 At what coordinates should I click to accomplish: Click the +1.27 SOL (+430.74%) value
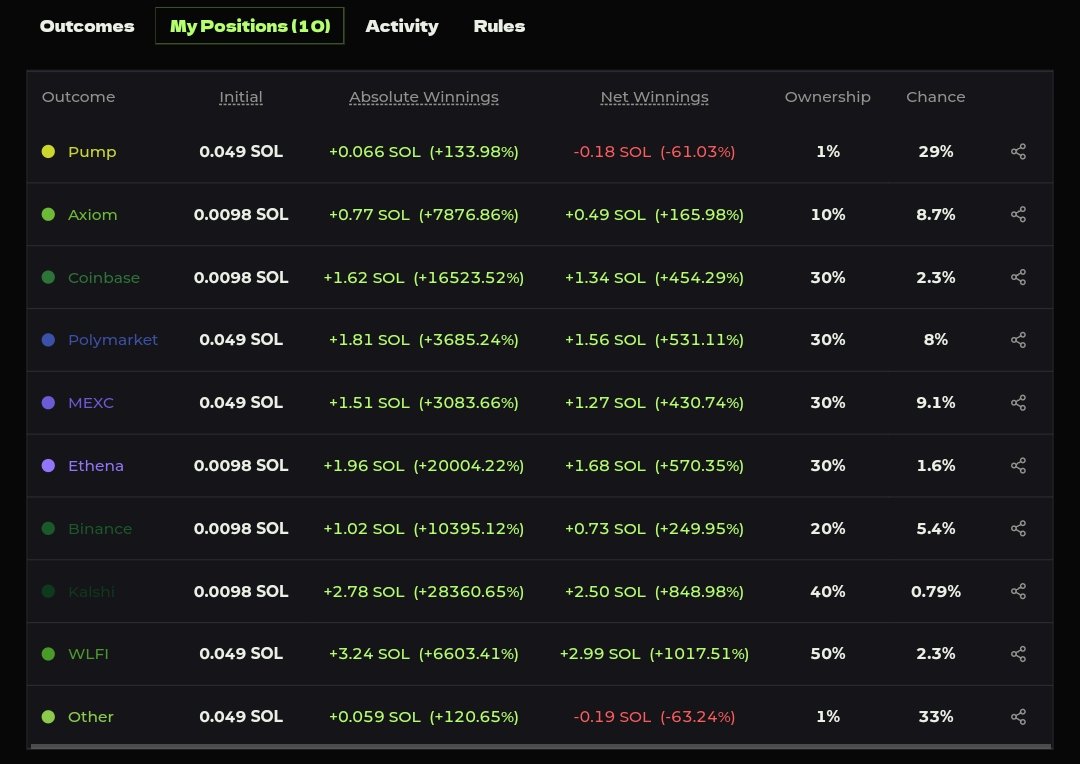tap(654, 403)
